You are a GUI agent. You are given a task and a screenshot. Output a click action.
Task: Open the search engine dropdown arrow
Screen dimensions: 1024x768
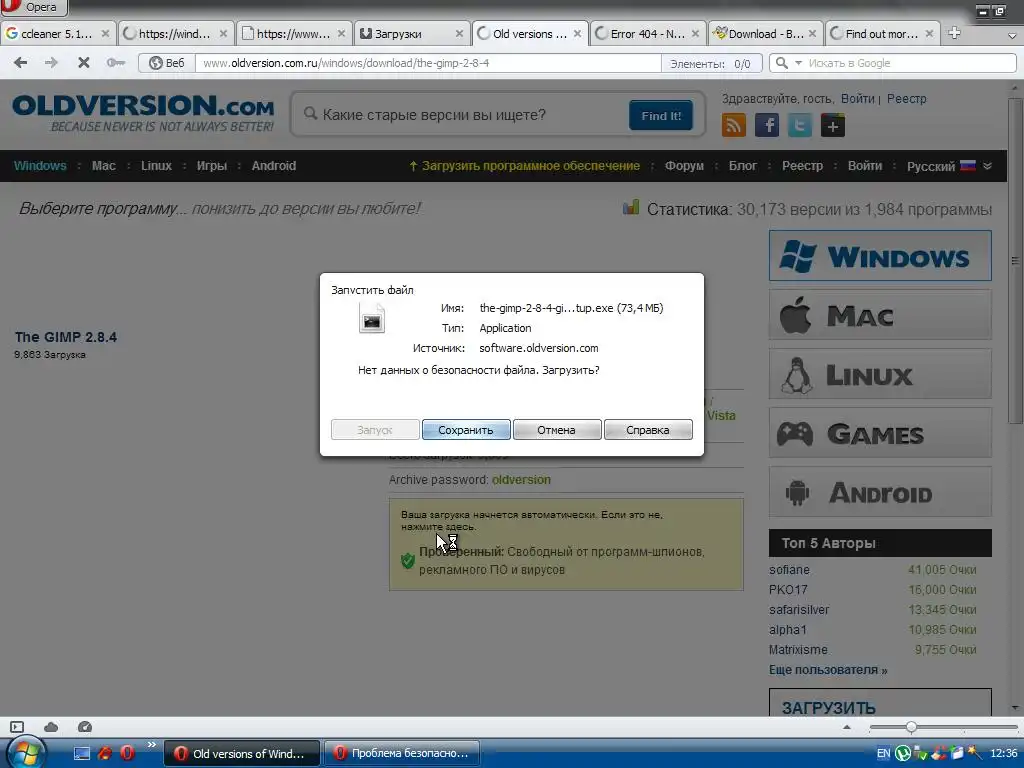[x=798, y=63]
